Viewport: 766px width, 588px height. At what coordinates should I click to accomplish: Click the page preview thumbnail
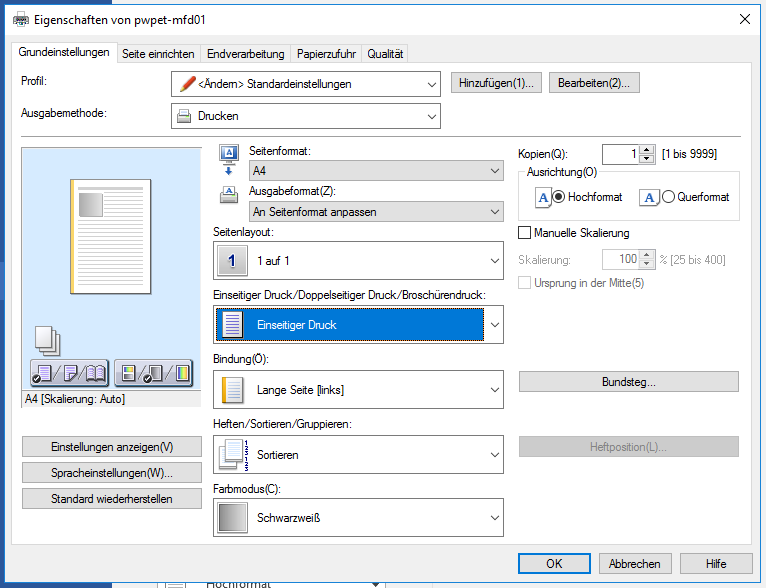point(110,235)
